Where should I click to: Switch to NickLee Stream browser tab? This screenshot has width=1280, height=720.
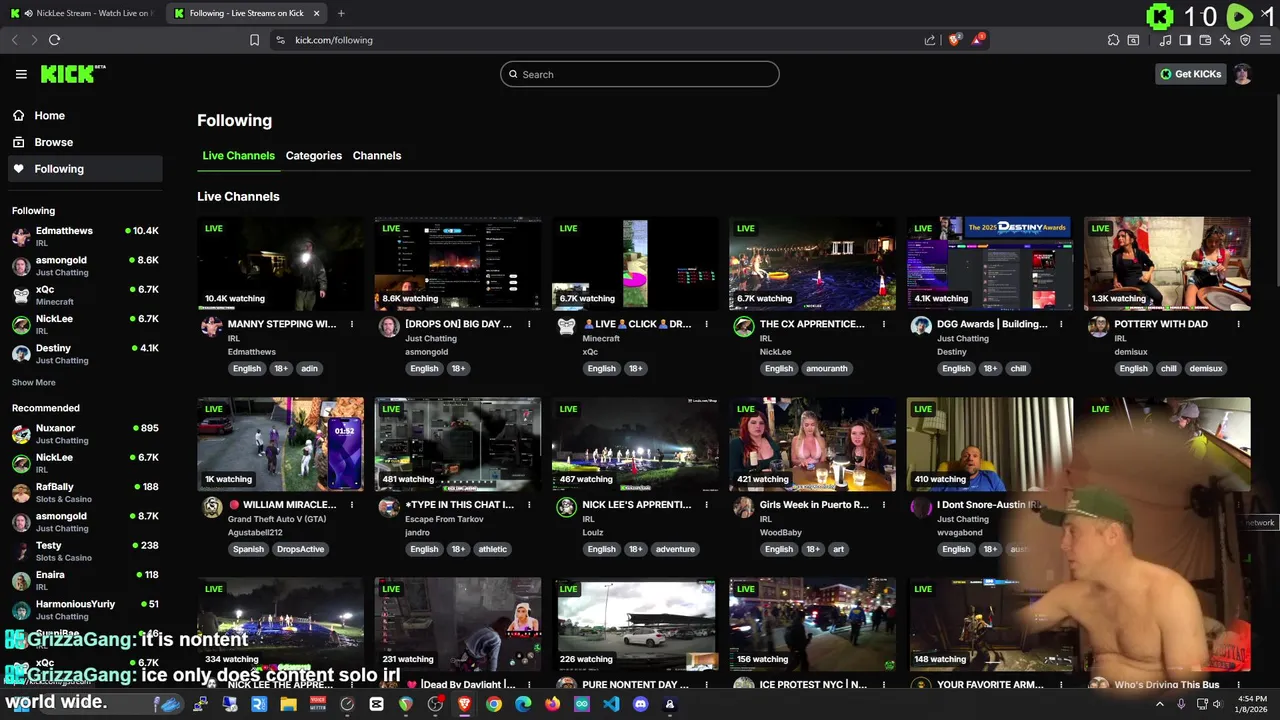(x=83, y=13)
